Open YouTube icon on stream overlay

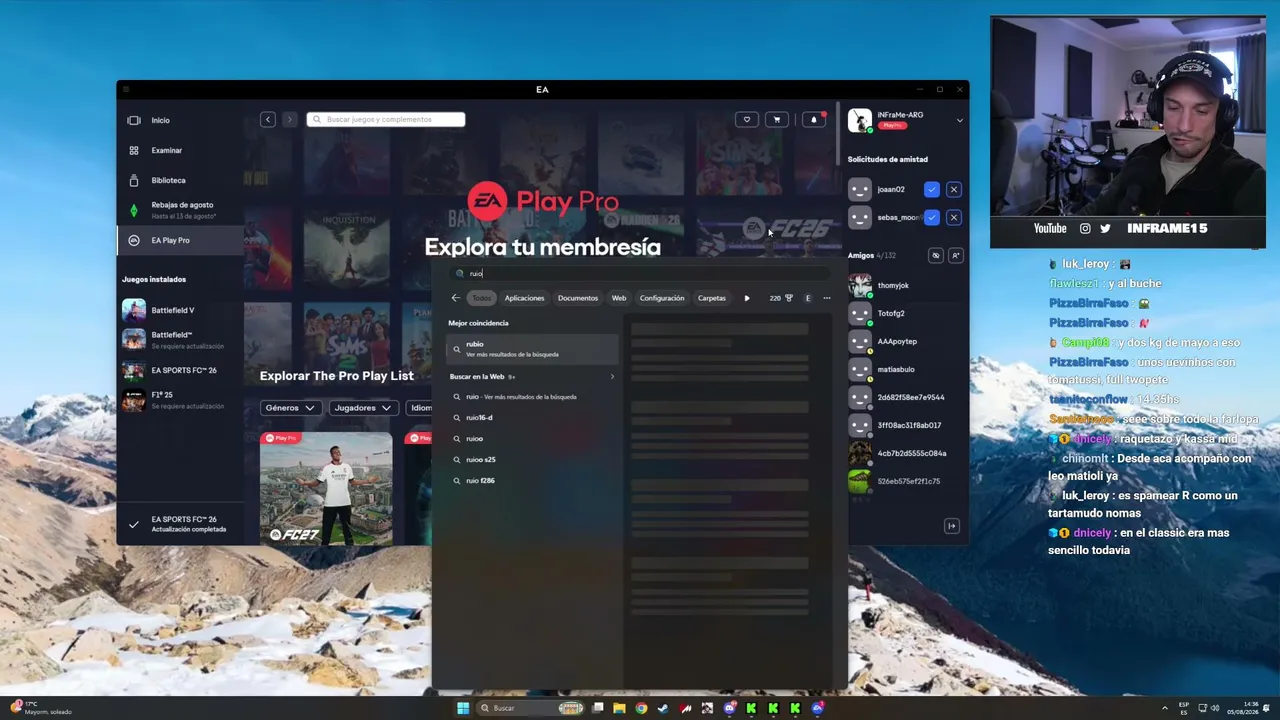pyautogui.click(x=1050, y=228)
